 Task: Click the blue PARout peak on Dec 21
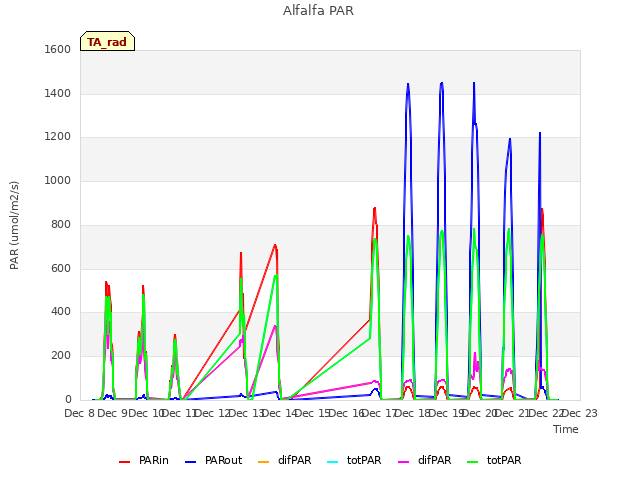[x=510, y=139]
